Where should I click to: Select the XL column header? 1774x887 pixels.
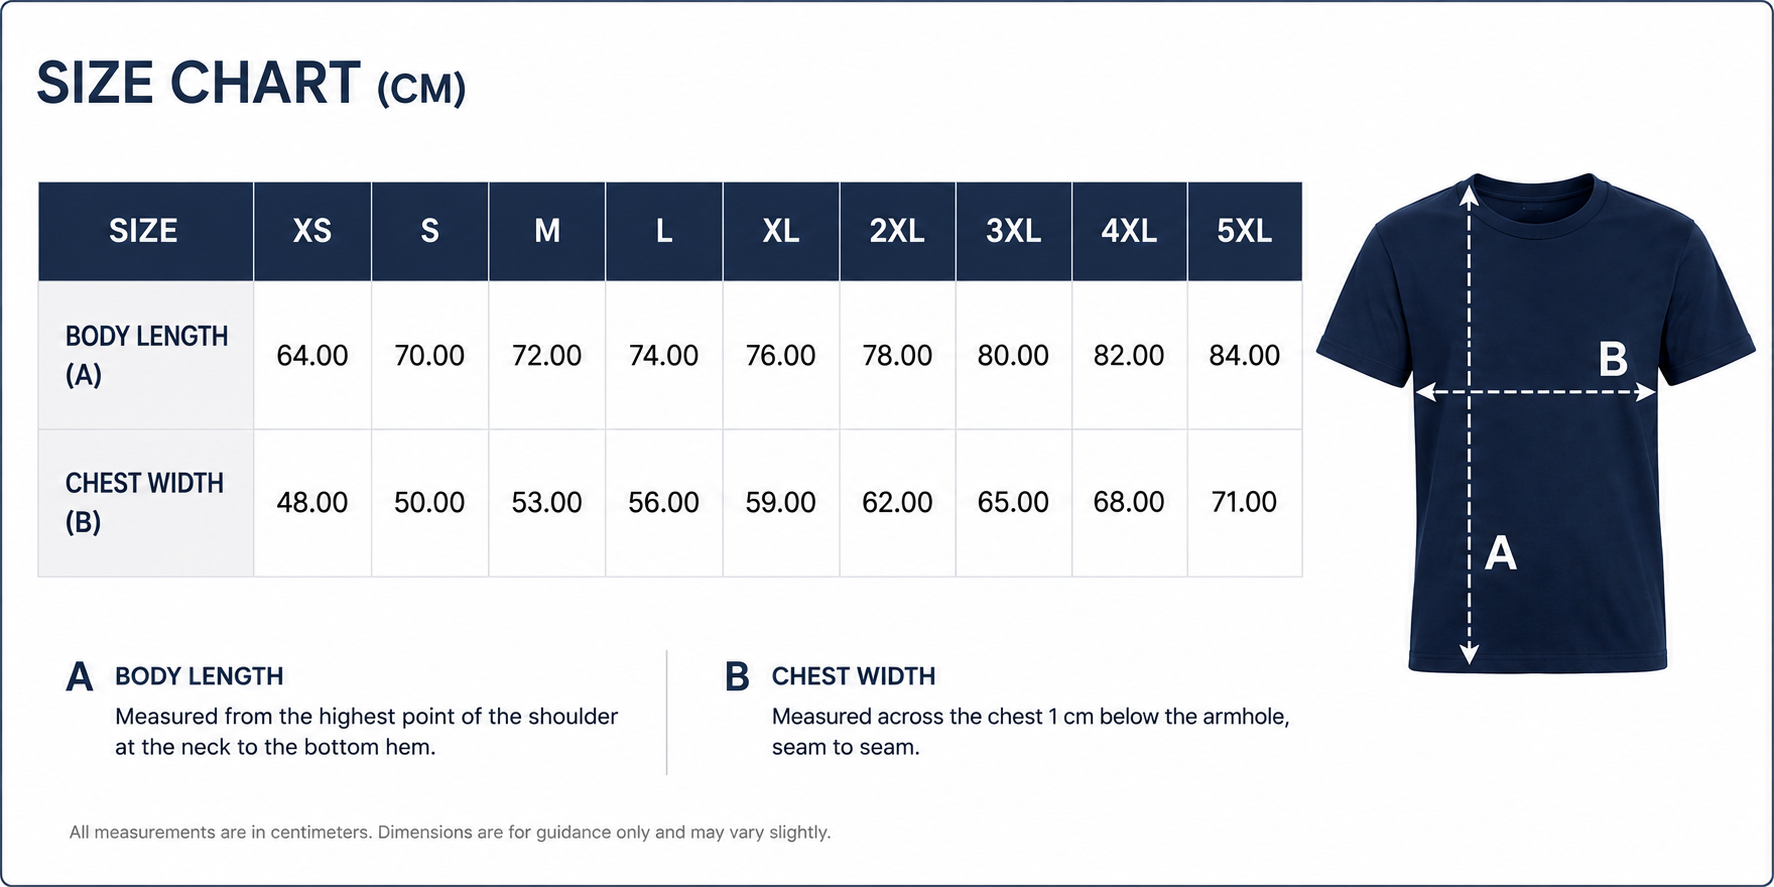pyautogui.click(x=781, y=231)
